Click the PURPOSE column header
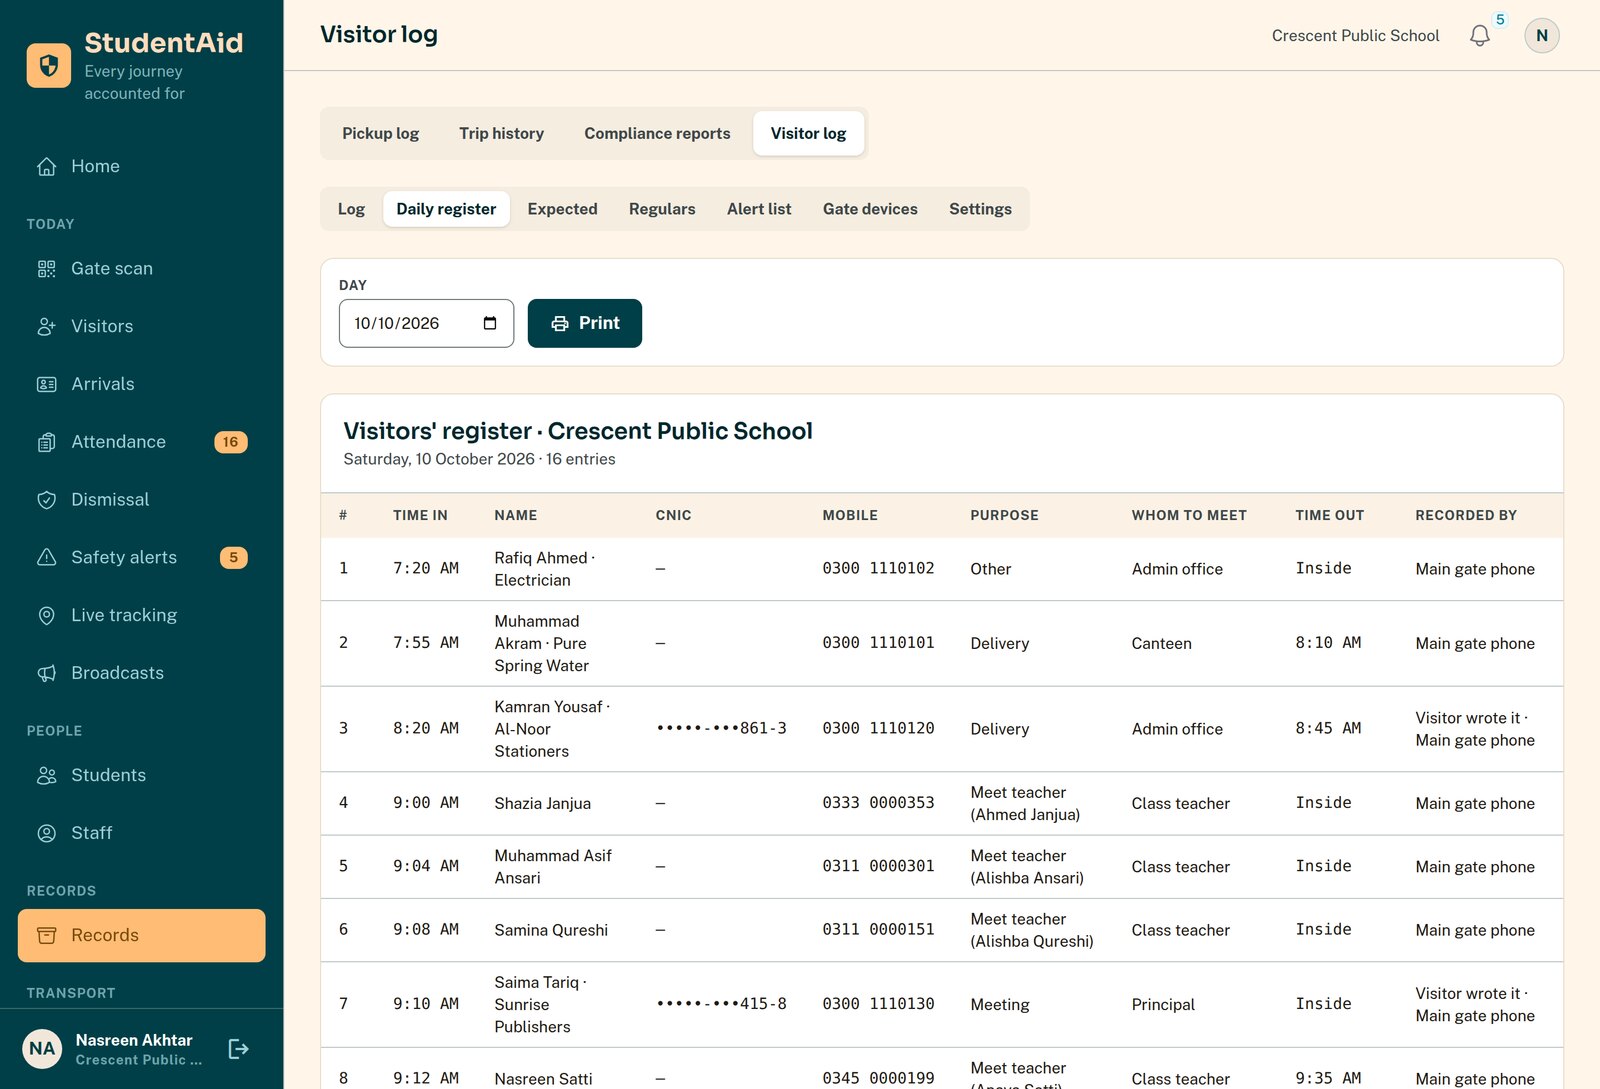 (1004, 515)
